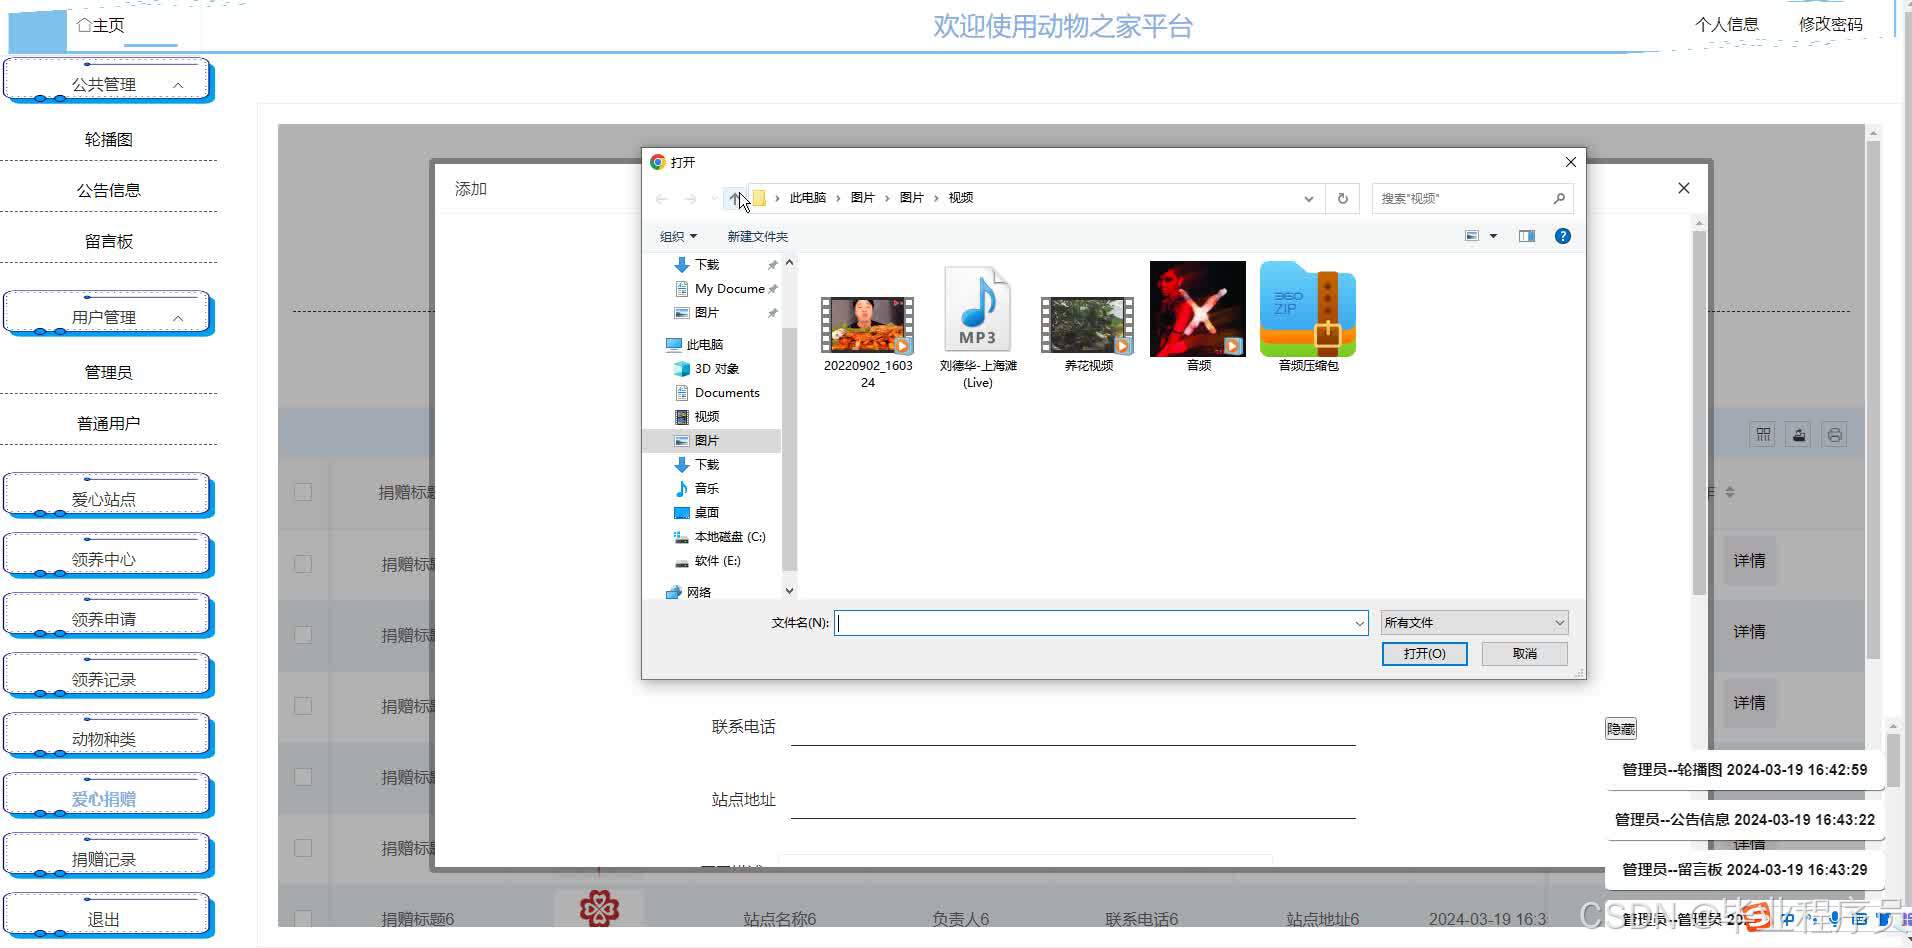
Task: Check the checkbox of the first donation row
Action: 303,492
